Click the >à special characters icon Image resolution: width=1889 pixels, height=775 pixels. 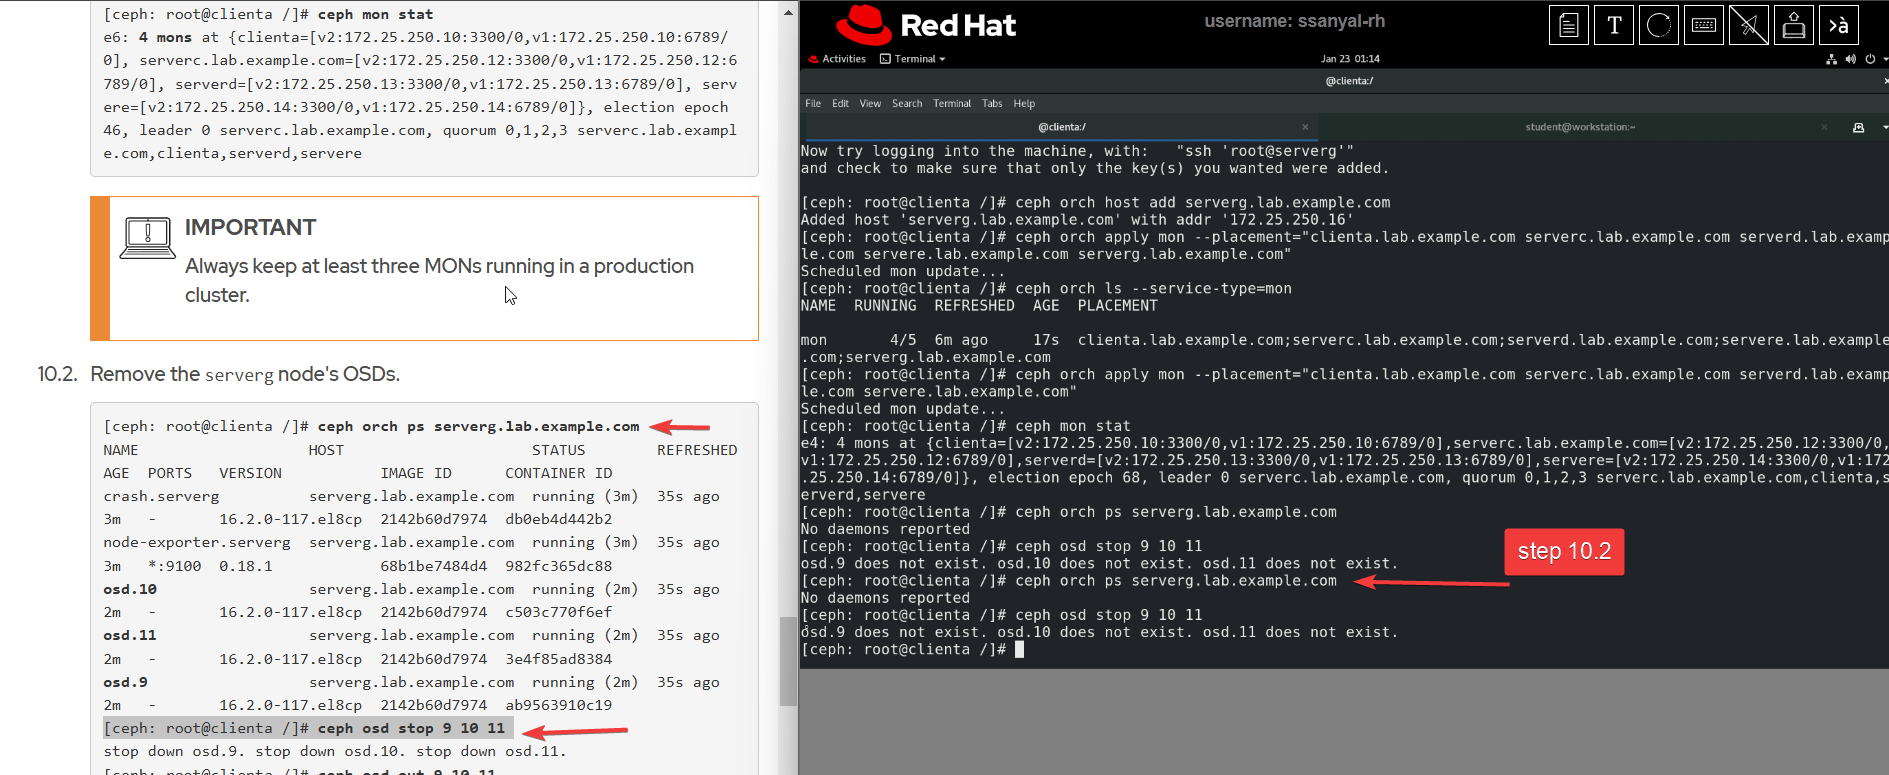(1839, 25)
